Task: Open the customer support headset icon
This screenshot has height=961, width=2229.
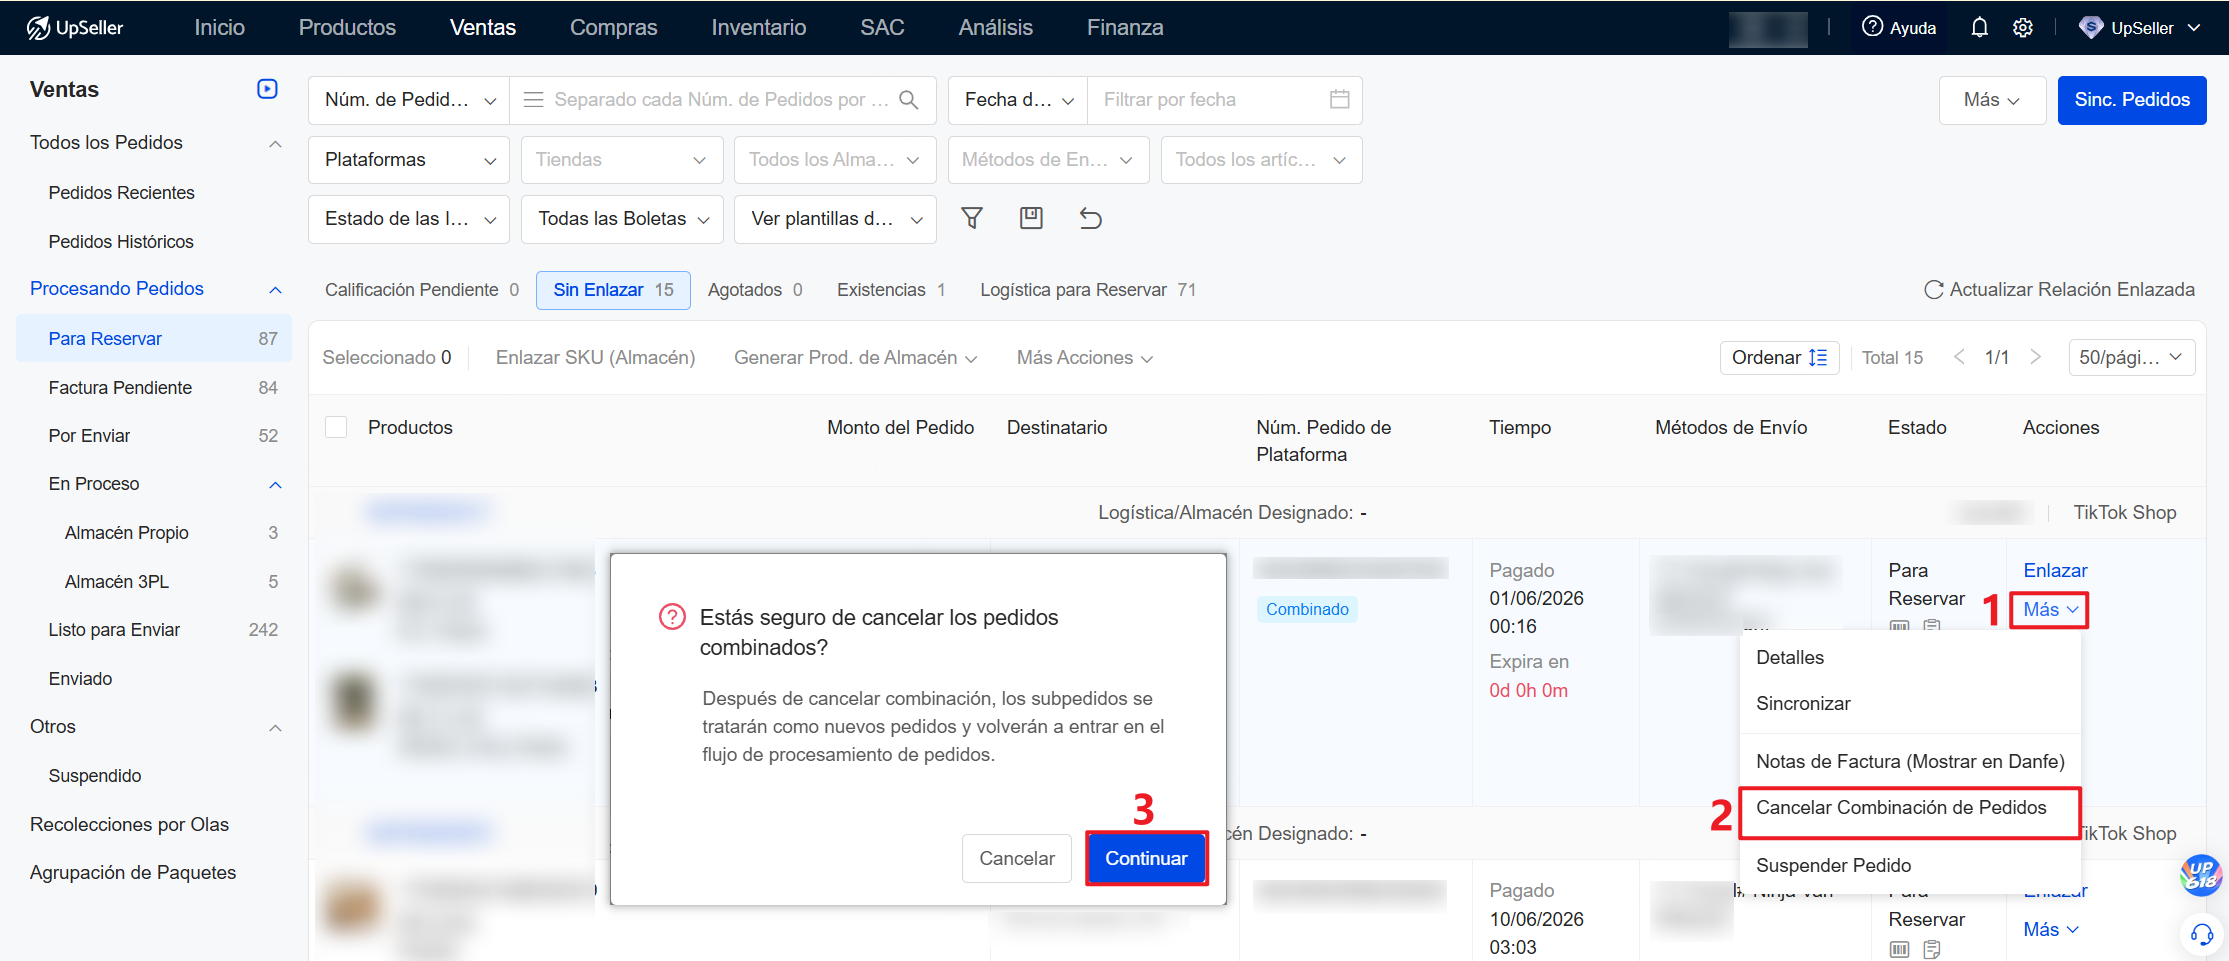Action: pos(2202,934)
